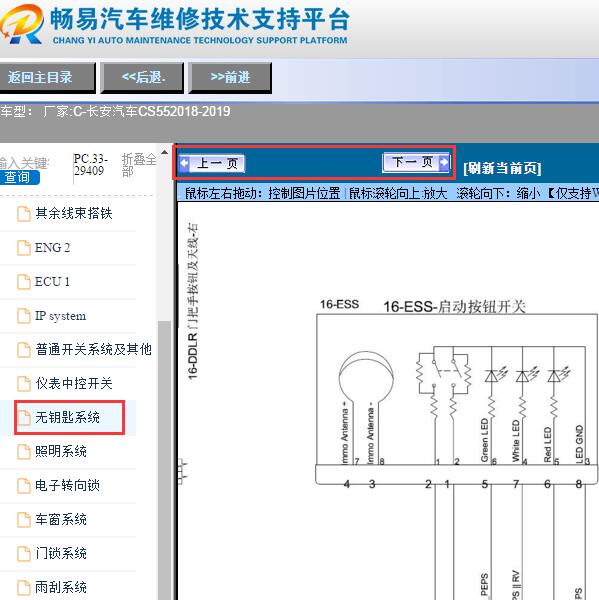Click the right arrow icon on 下一页
The image size is (599, 600).
point(444,162)
